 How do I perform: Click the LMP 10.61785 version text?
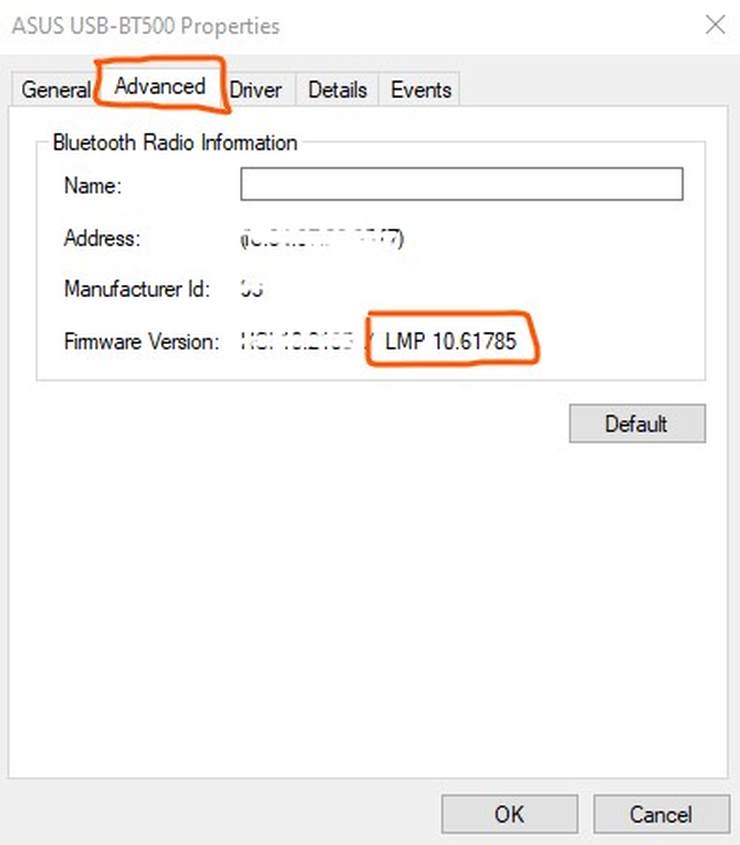coord(450,342)
